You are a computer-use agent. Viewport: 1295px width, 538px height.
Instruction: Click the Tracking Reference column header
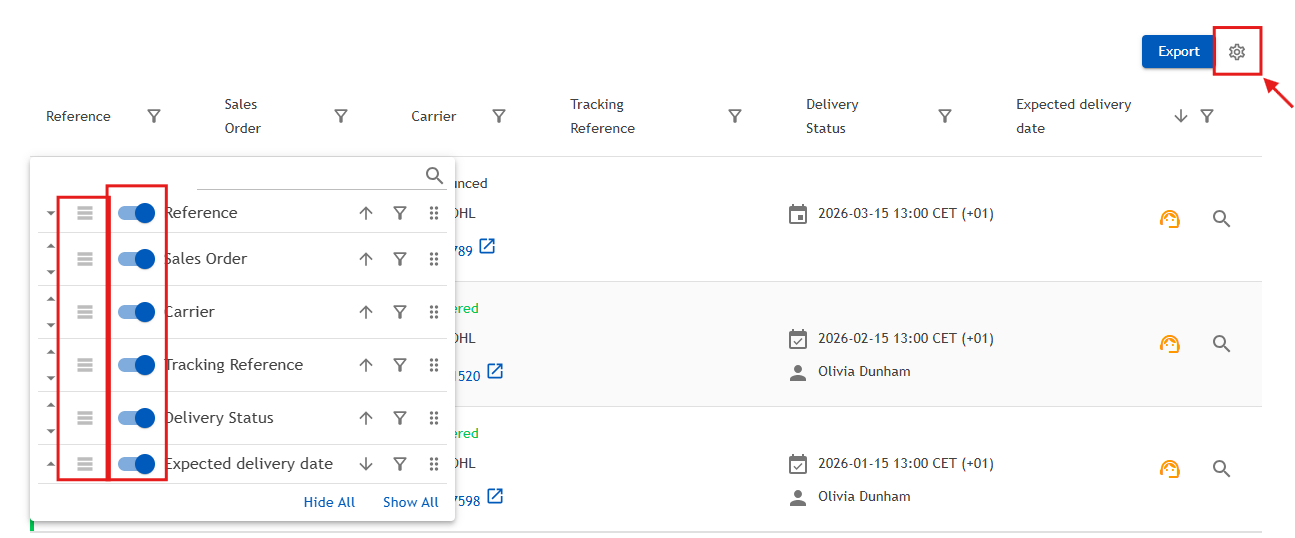coord(602,116)
